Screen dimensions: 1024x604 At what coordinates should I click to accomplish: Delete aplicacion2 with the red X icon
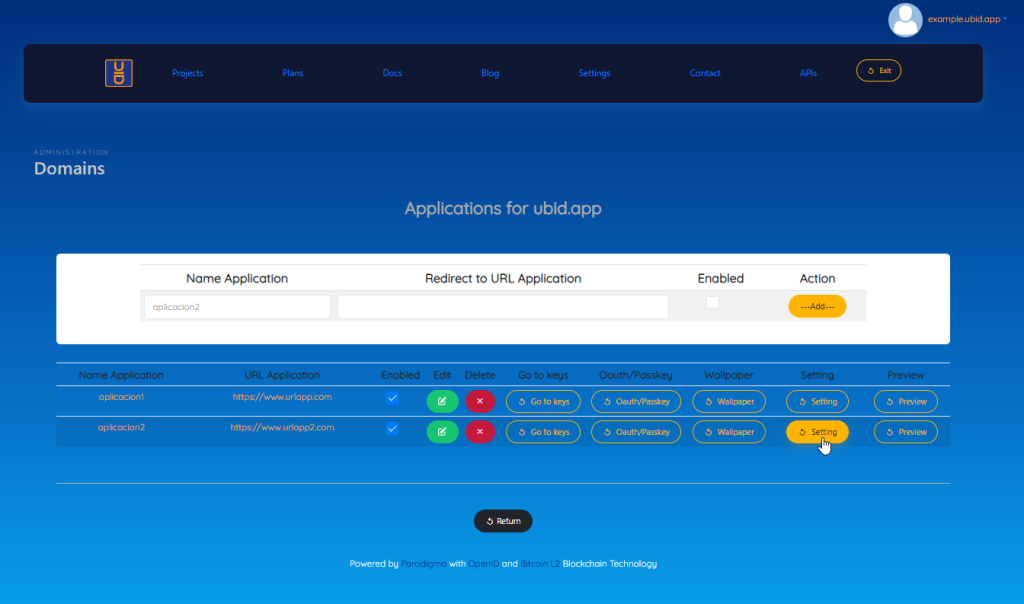[480, 432]
